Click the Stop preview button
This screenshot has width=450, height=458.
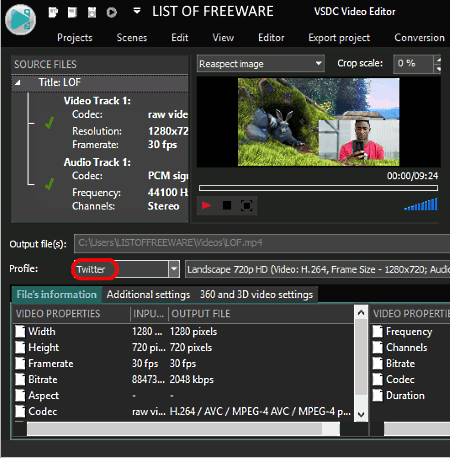click(227, 205)
